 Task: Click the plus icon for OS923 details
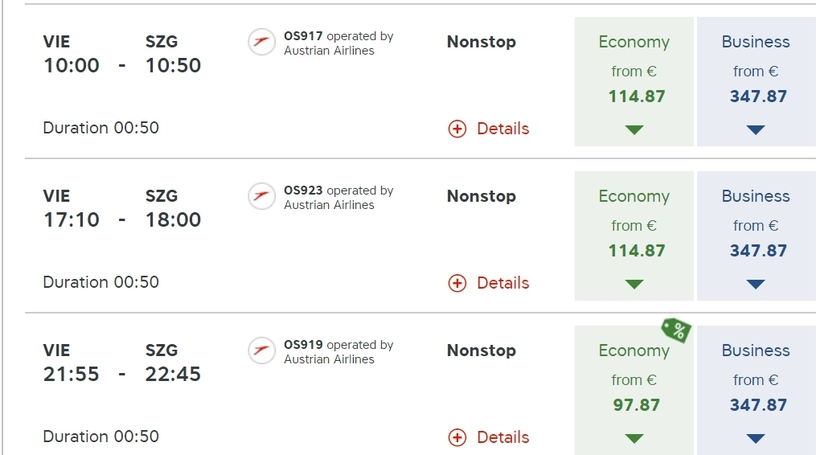(457, 283)
